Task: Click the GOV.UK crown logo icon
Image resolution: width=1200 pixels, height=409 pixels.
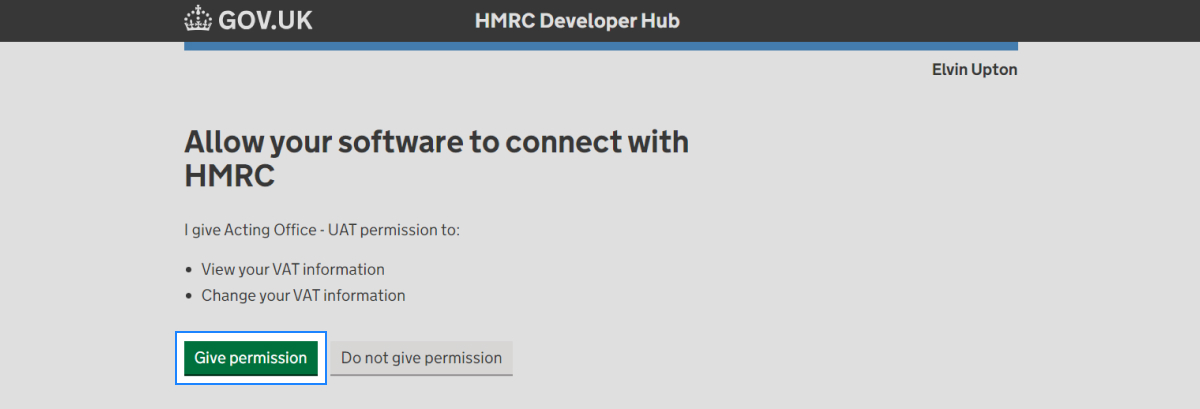Action: tap(199, 20)
